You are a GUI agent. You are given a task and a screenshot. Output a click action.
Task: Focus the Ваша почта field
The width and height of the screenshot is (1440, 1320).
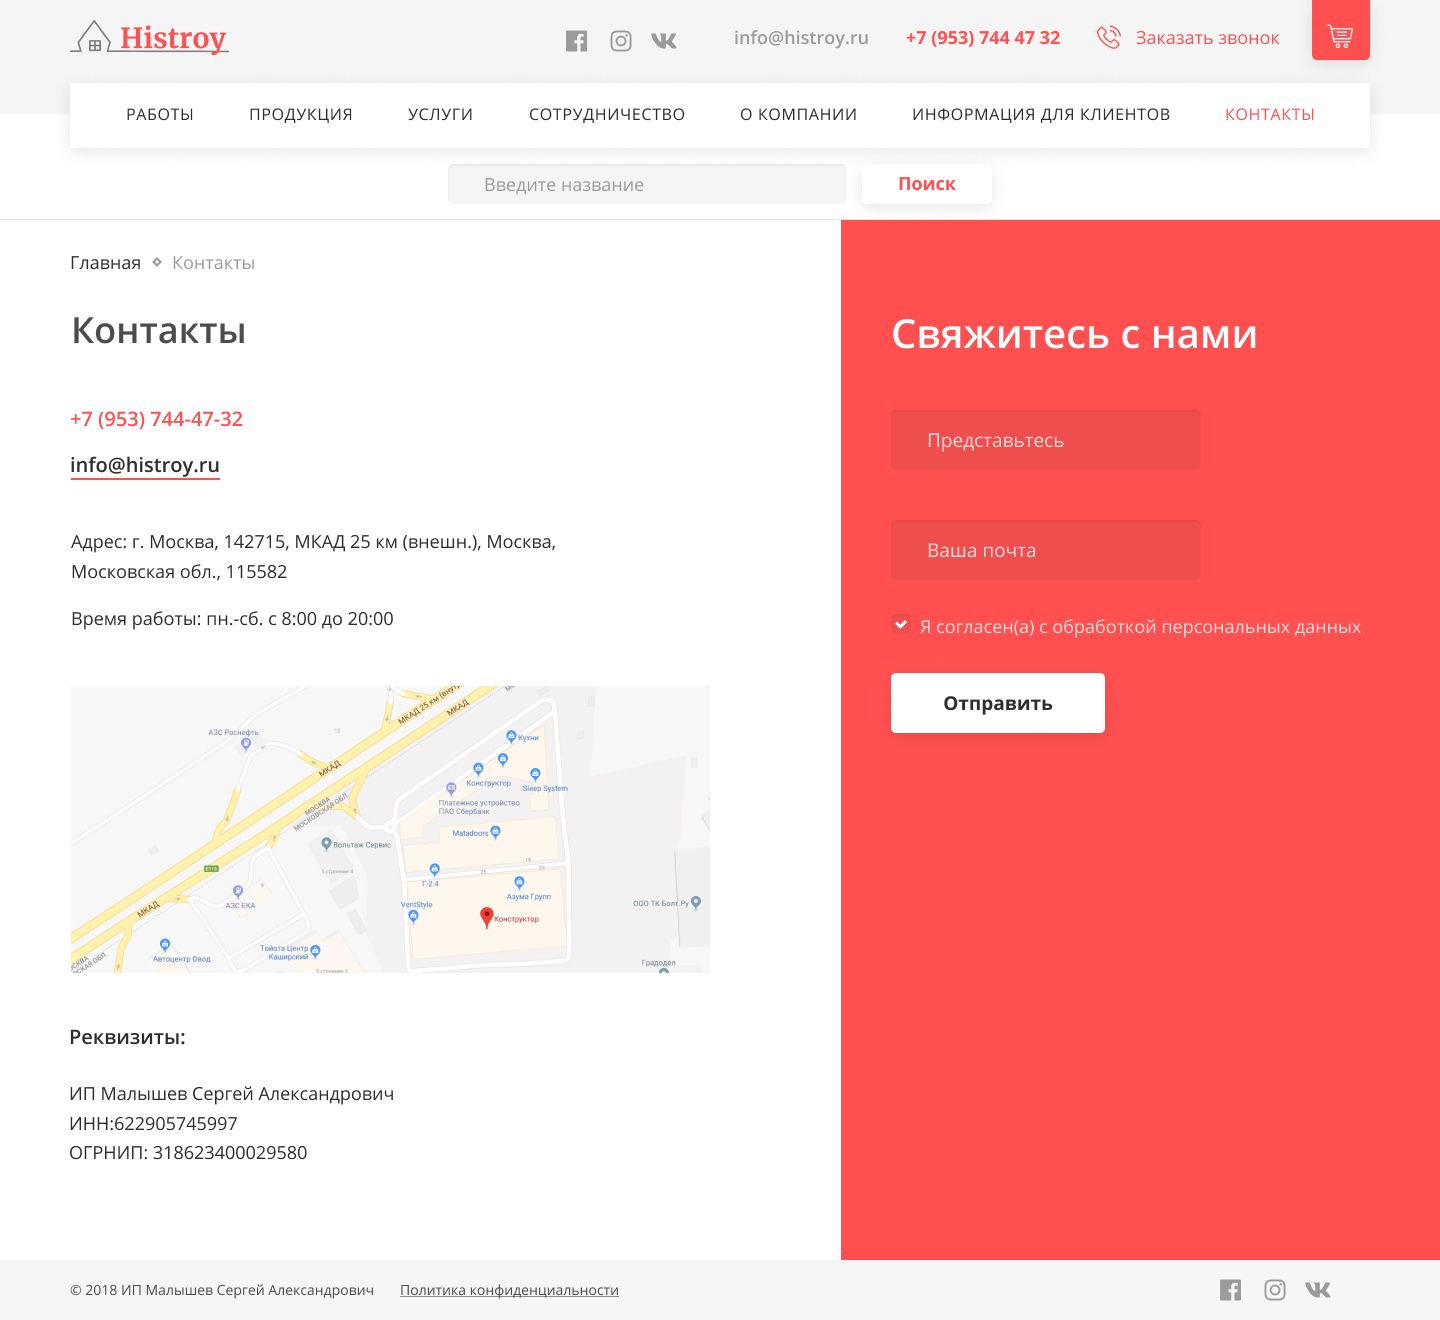click(x=1046, y=550)
